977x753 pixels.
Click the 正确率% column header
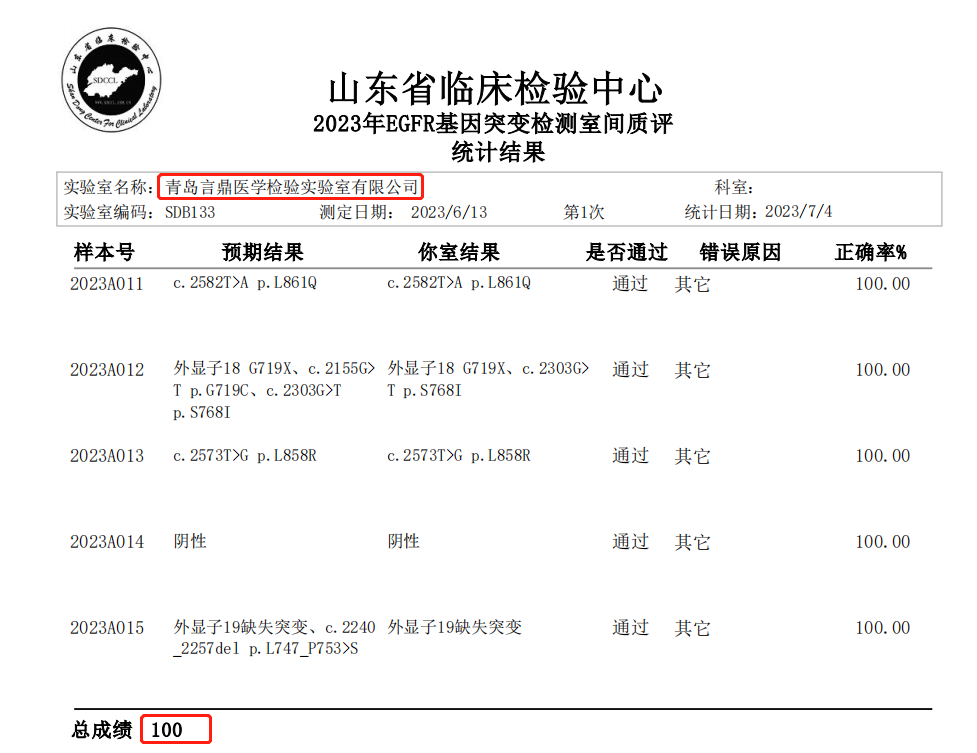[870, 252]
